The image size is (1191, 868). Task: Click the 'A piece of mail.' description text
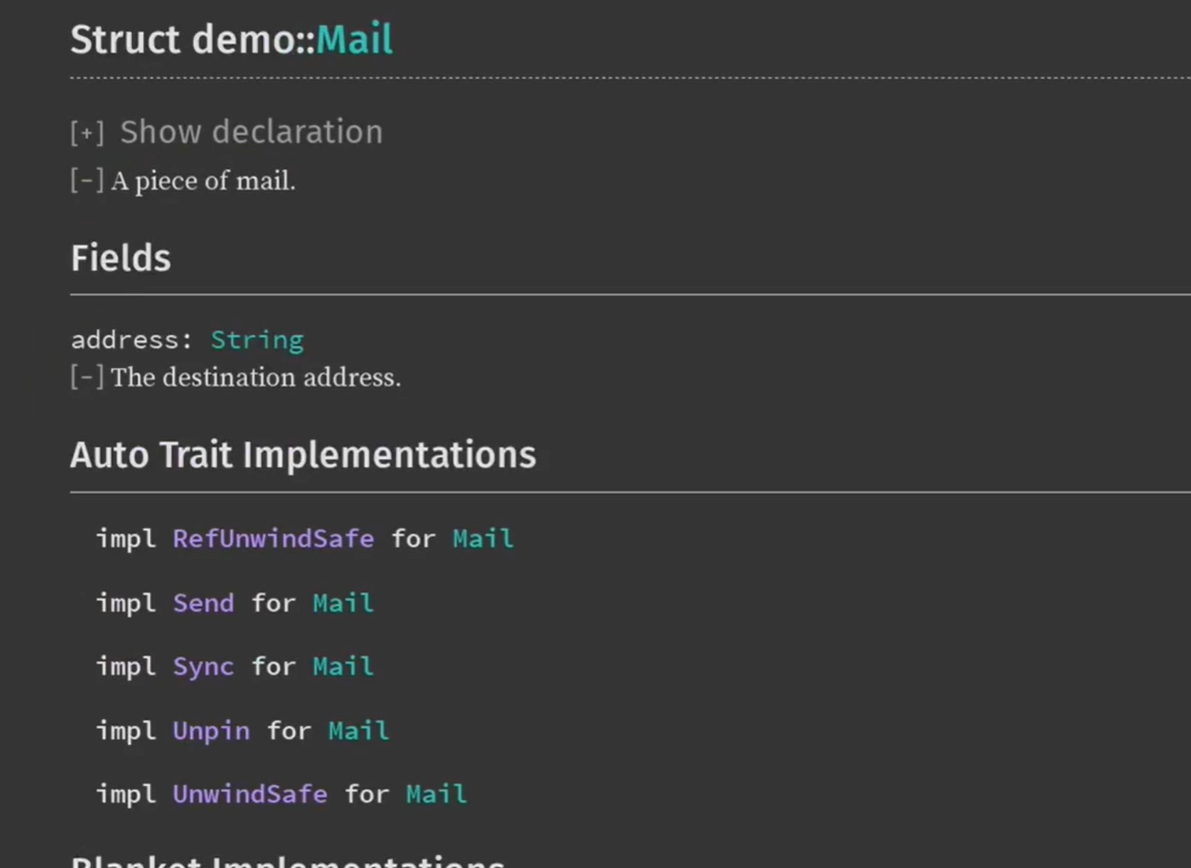(203, 181)
